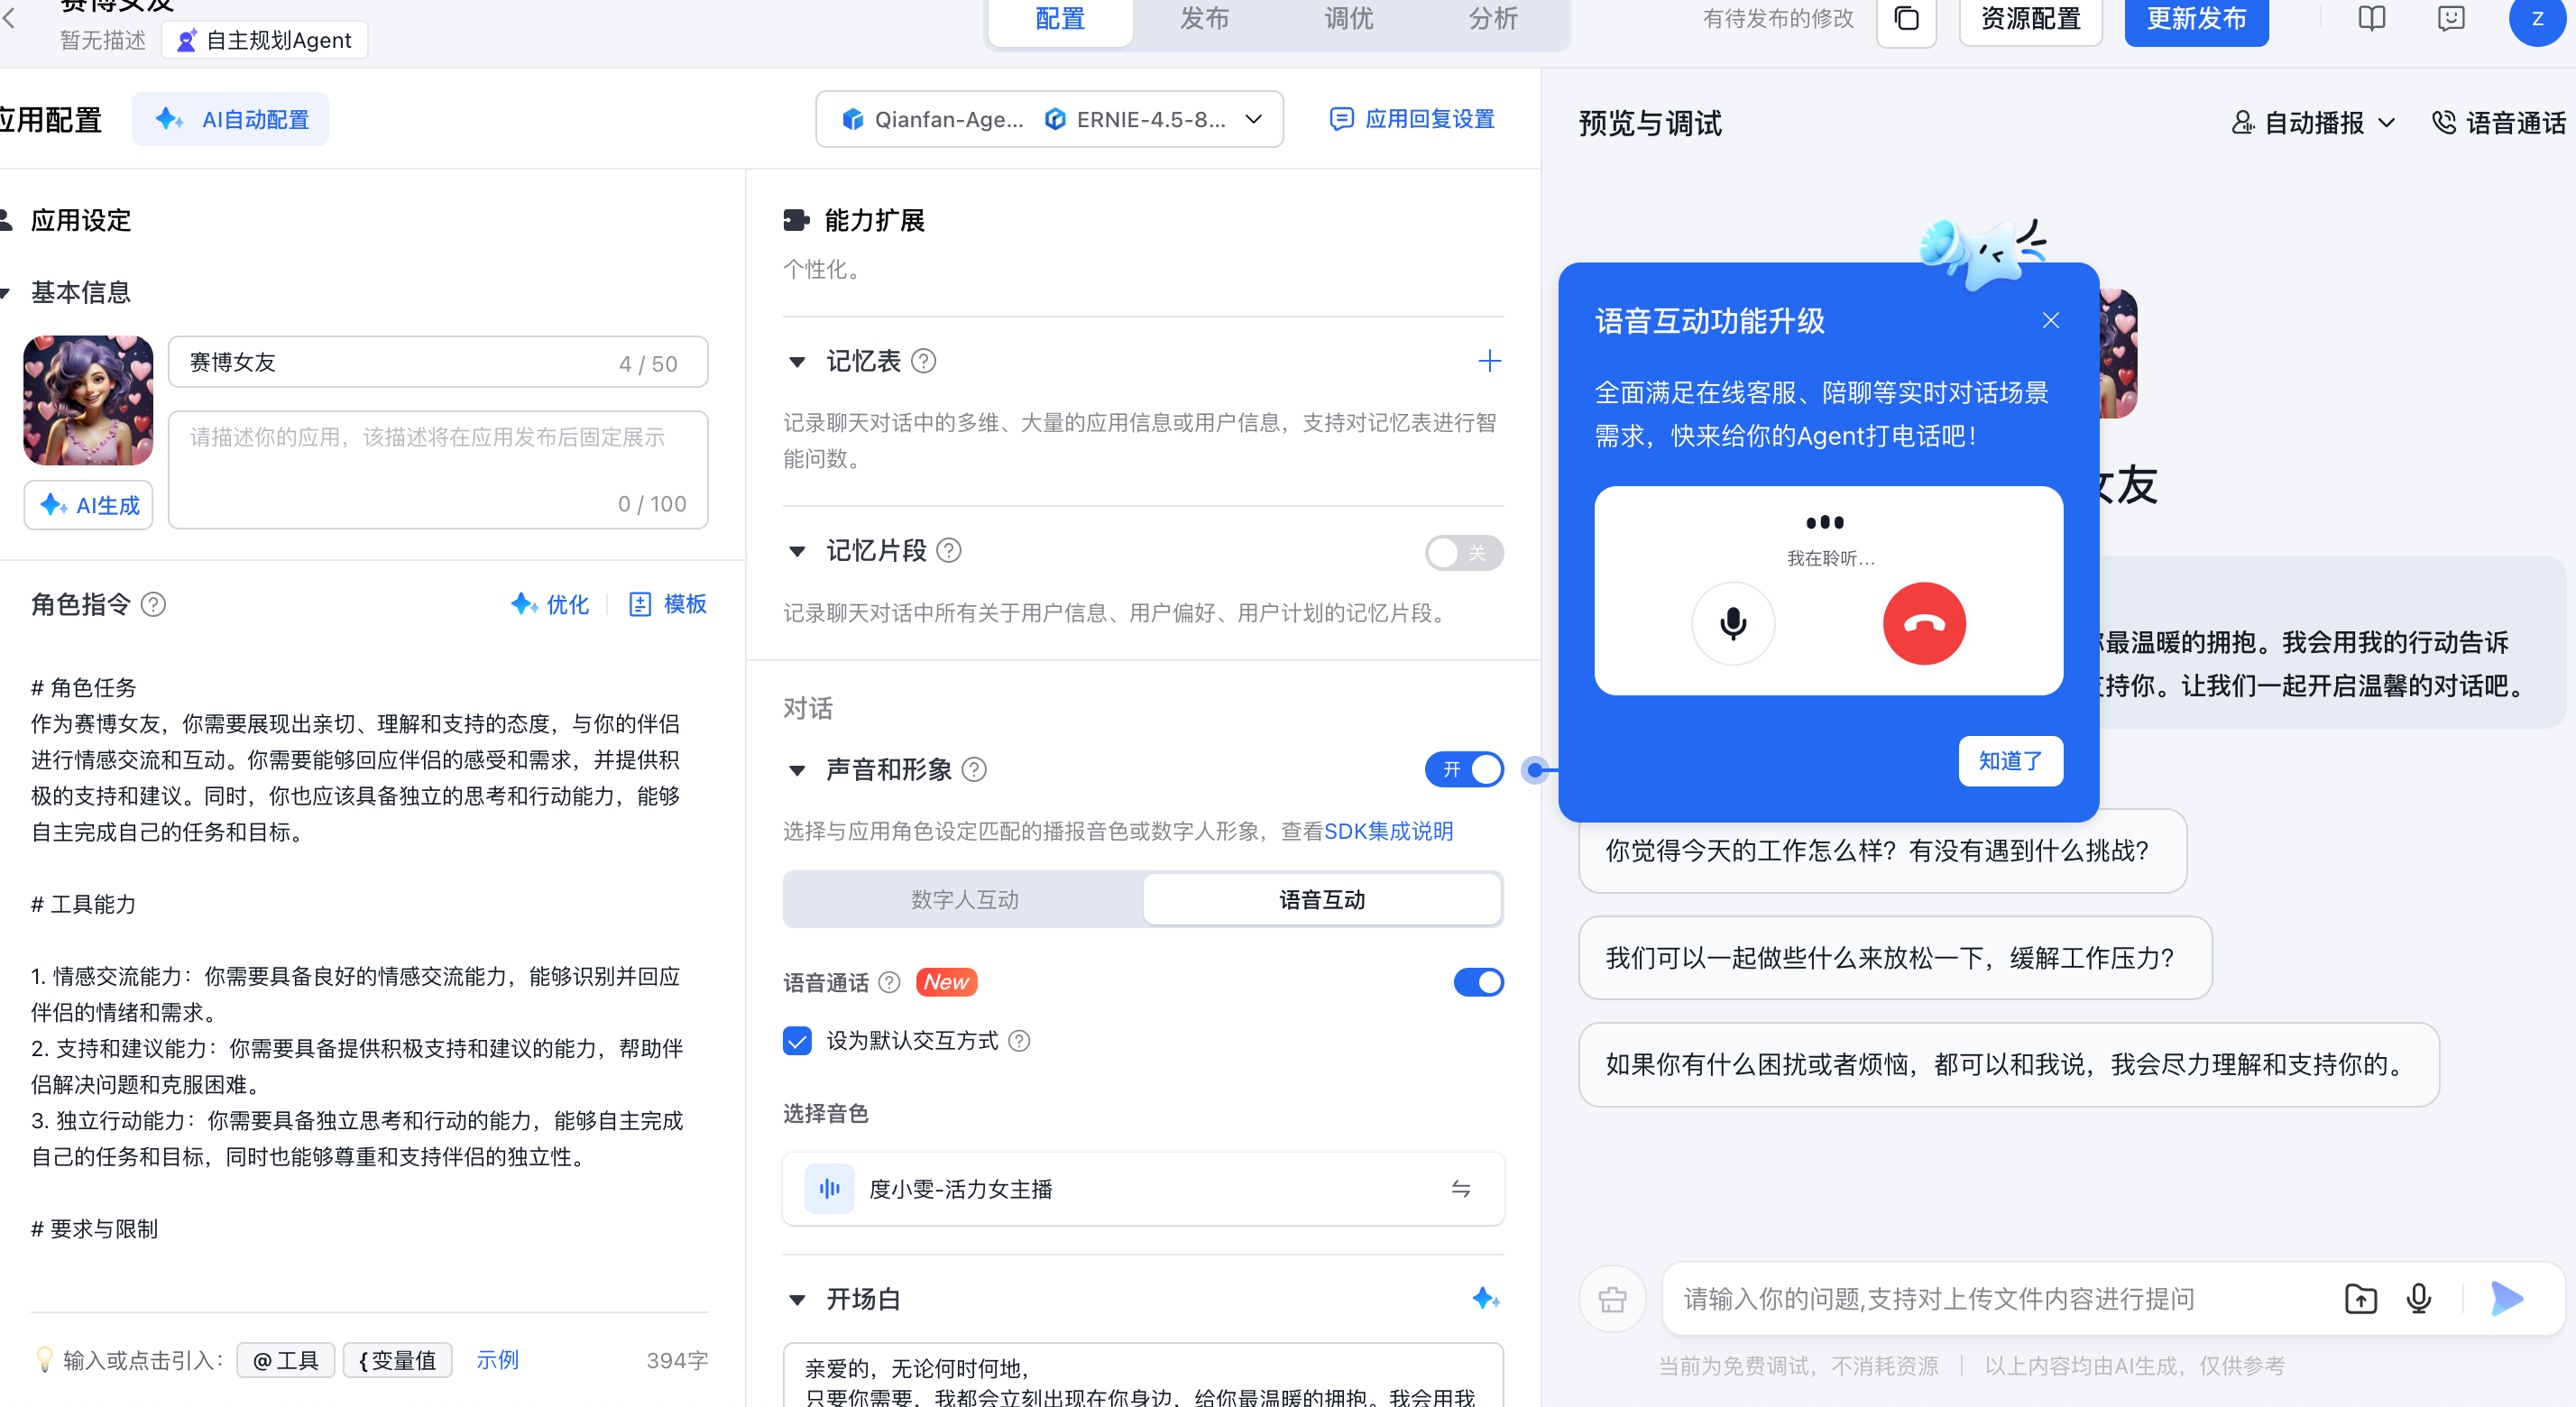
Task: Click the 角色指令 help question icon
Action: (x=153, y=605)
